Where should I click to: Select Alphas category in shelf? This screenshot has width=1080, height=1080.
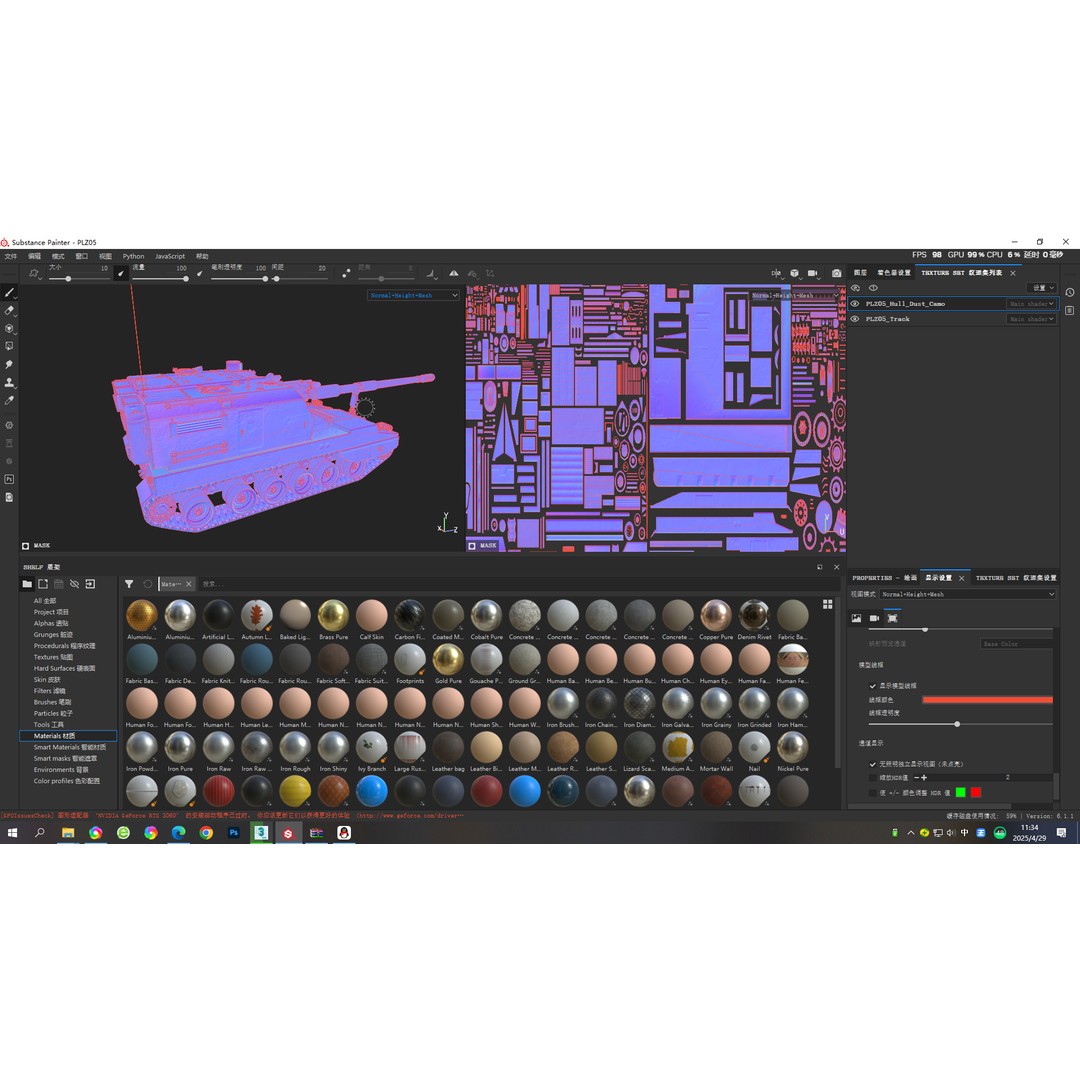pyautogui.click(x=51, y=623)
